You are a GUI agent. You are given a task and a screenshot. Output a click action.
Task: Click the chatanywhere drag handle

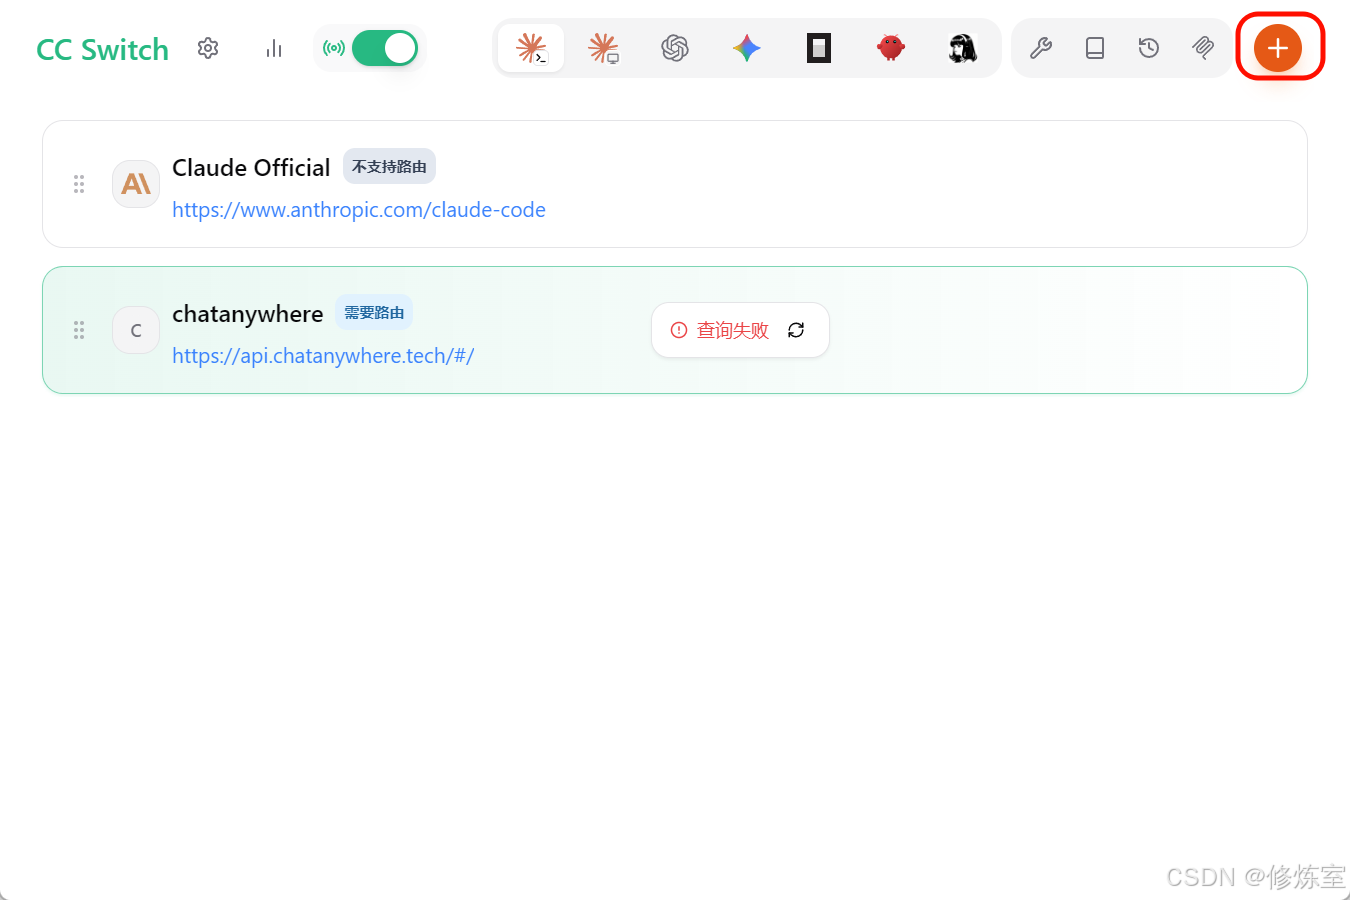pyautogui.click(x=79, y=330)
